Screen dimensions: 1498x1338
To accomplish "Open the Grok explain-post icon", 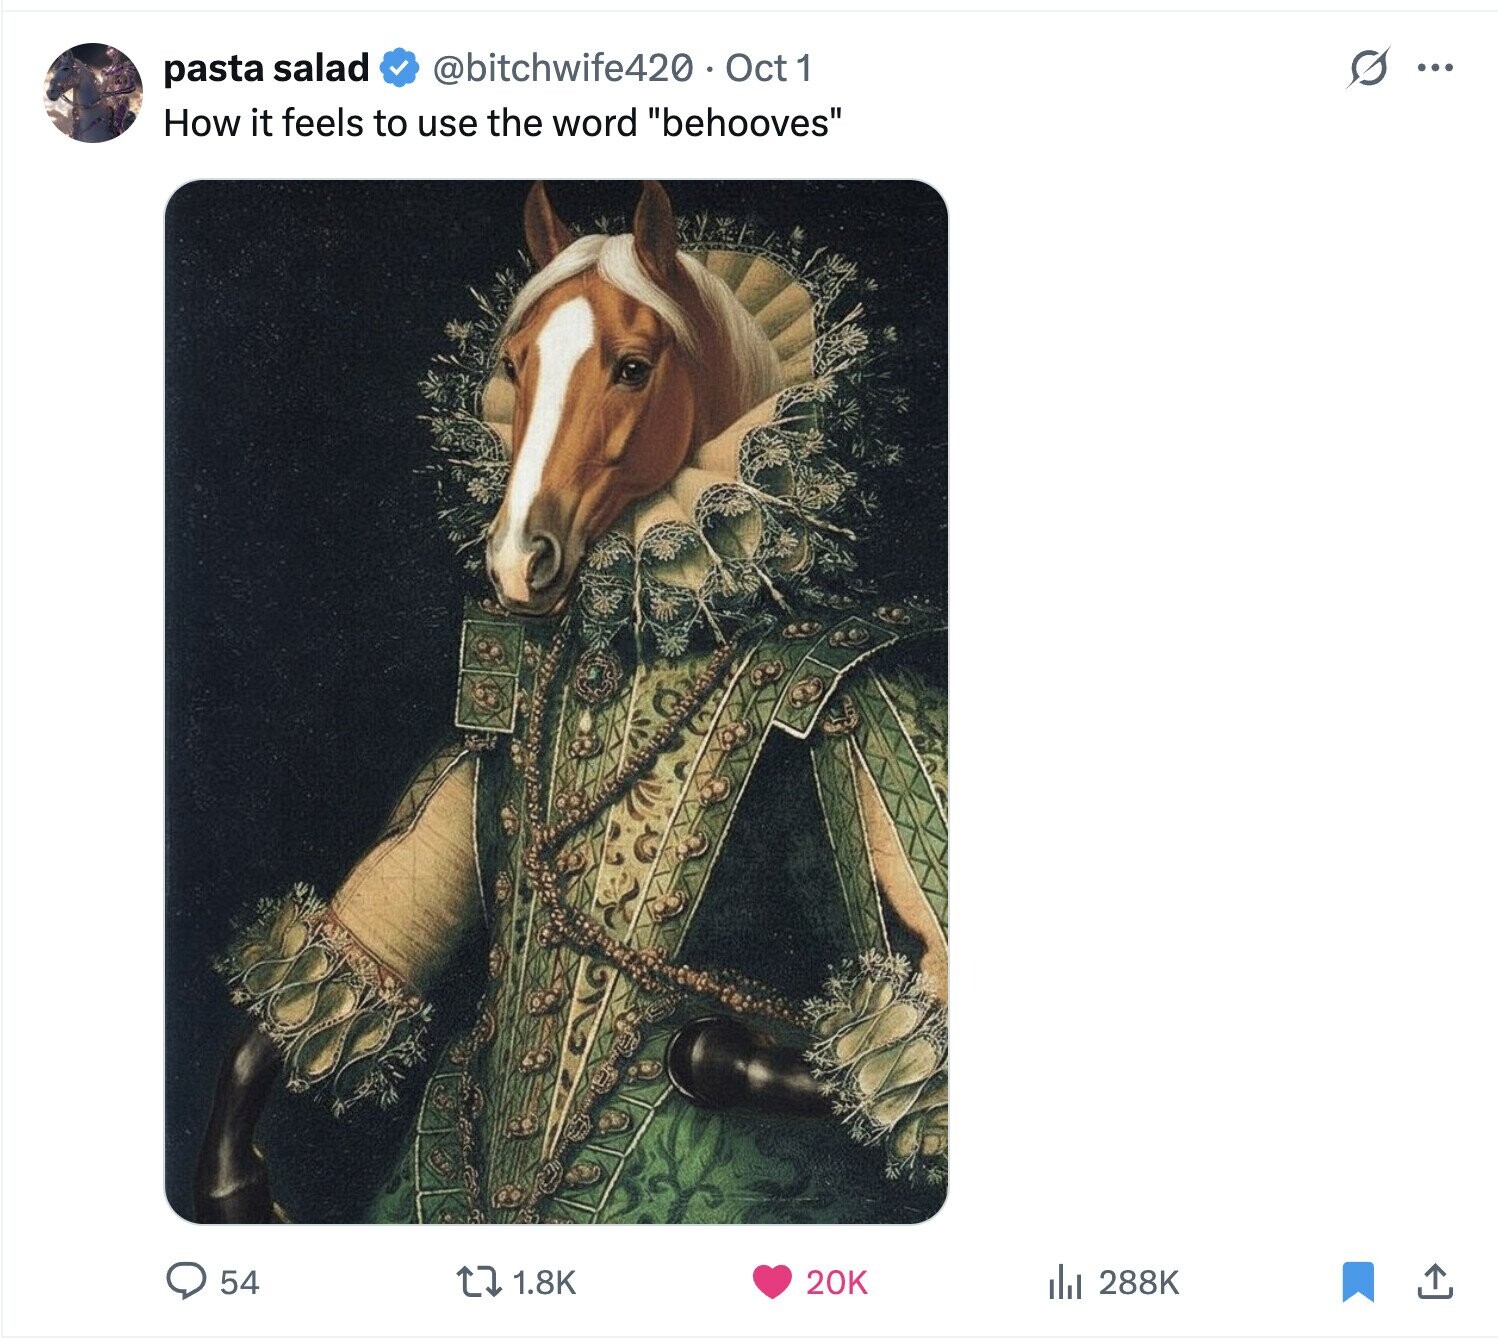I will pyautogui.click(x=1367, y=69).
